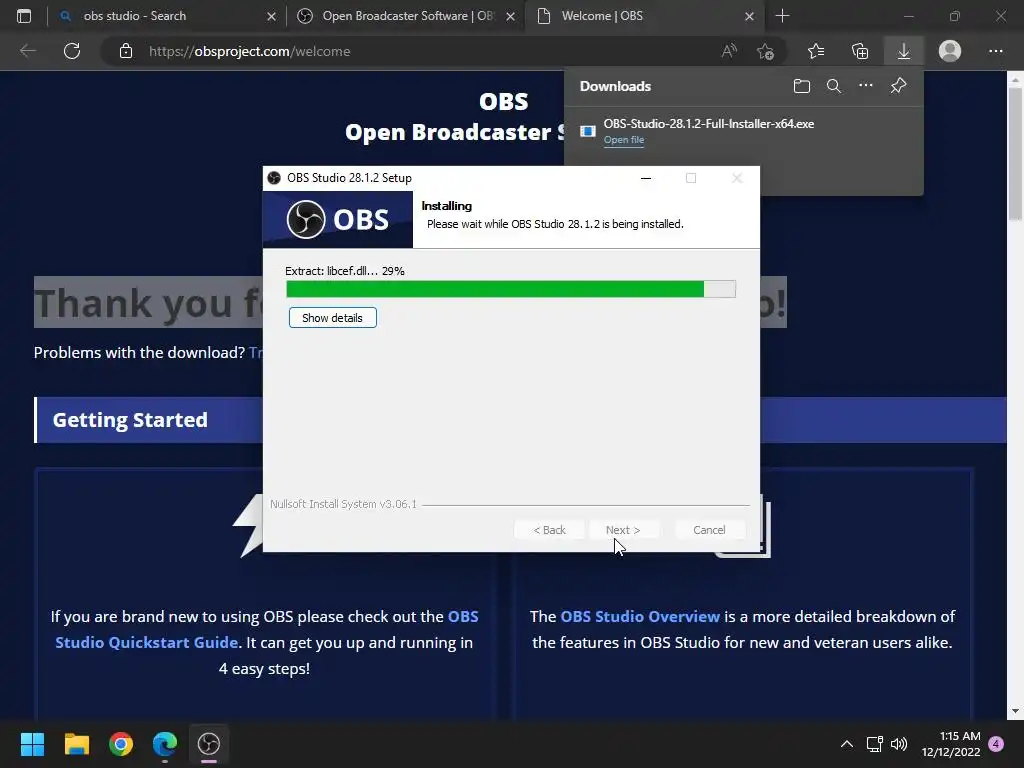Open File Explorer from the taskbar
Viewport: 1024px width, 768px height.
tap(76, 744)
